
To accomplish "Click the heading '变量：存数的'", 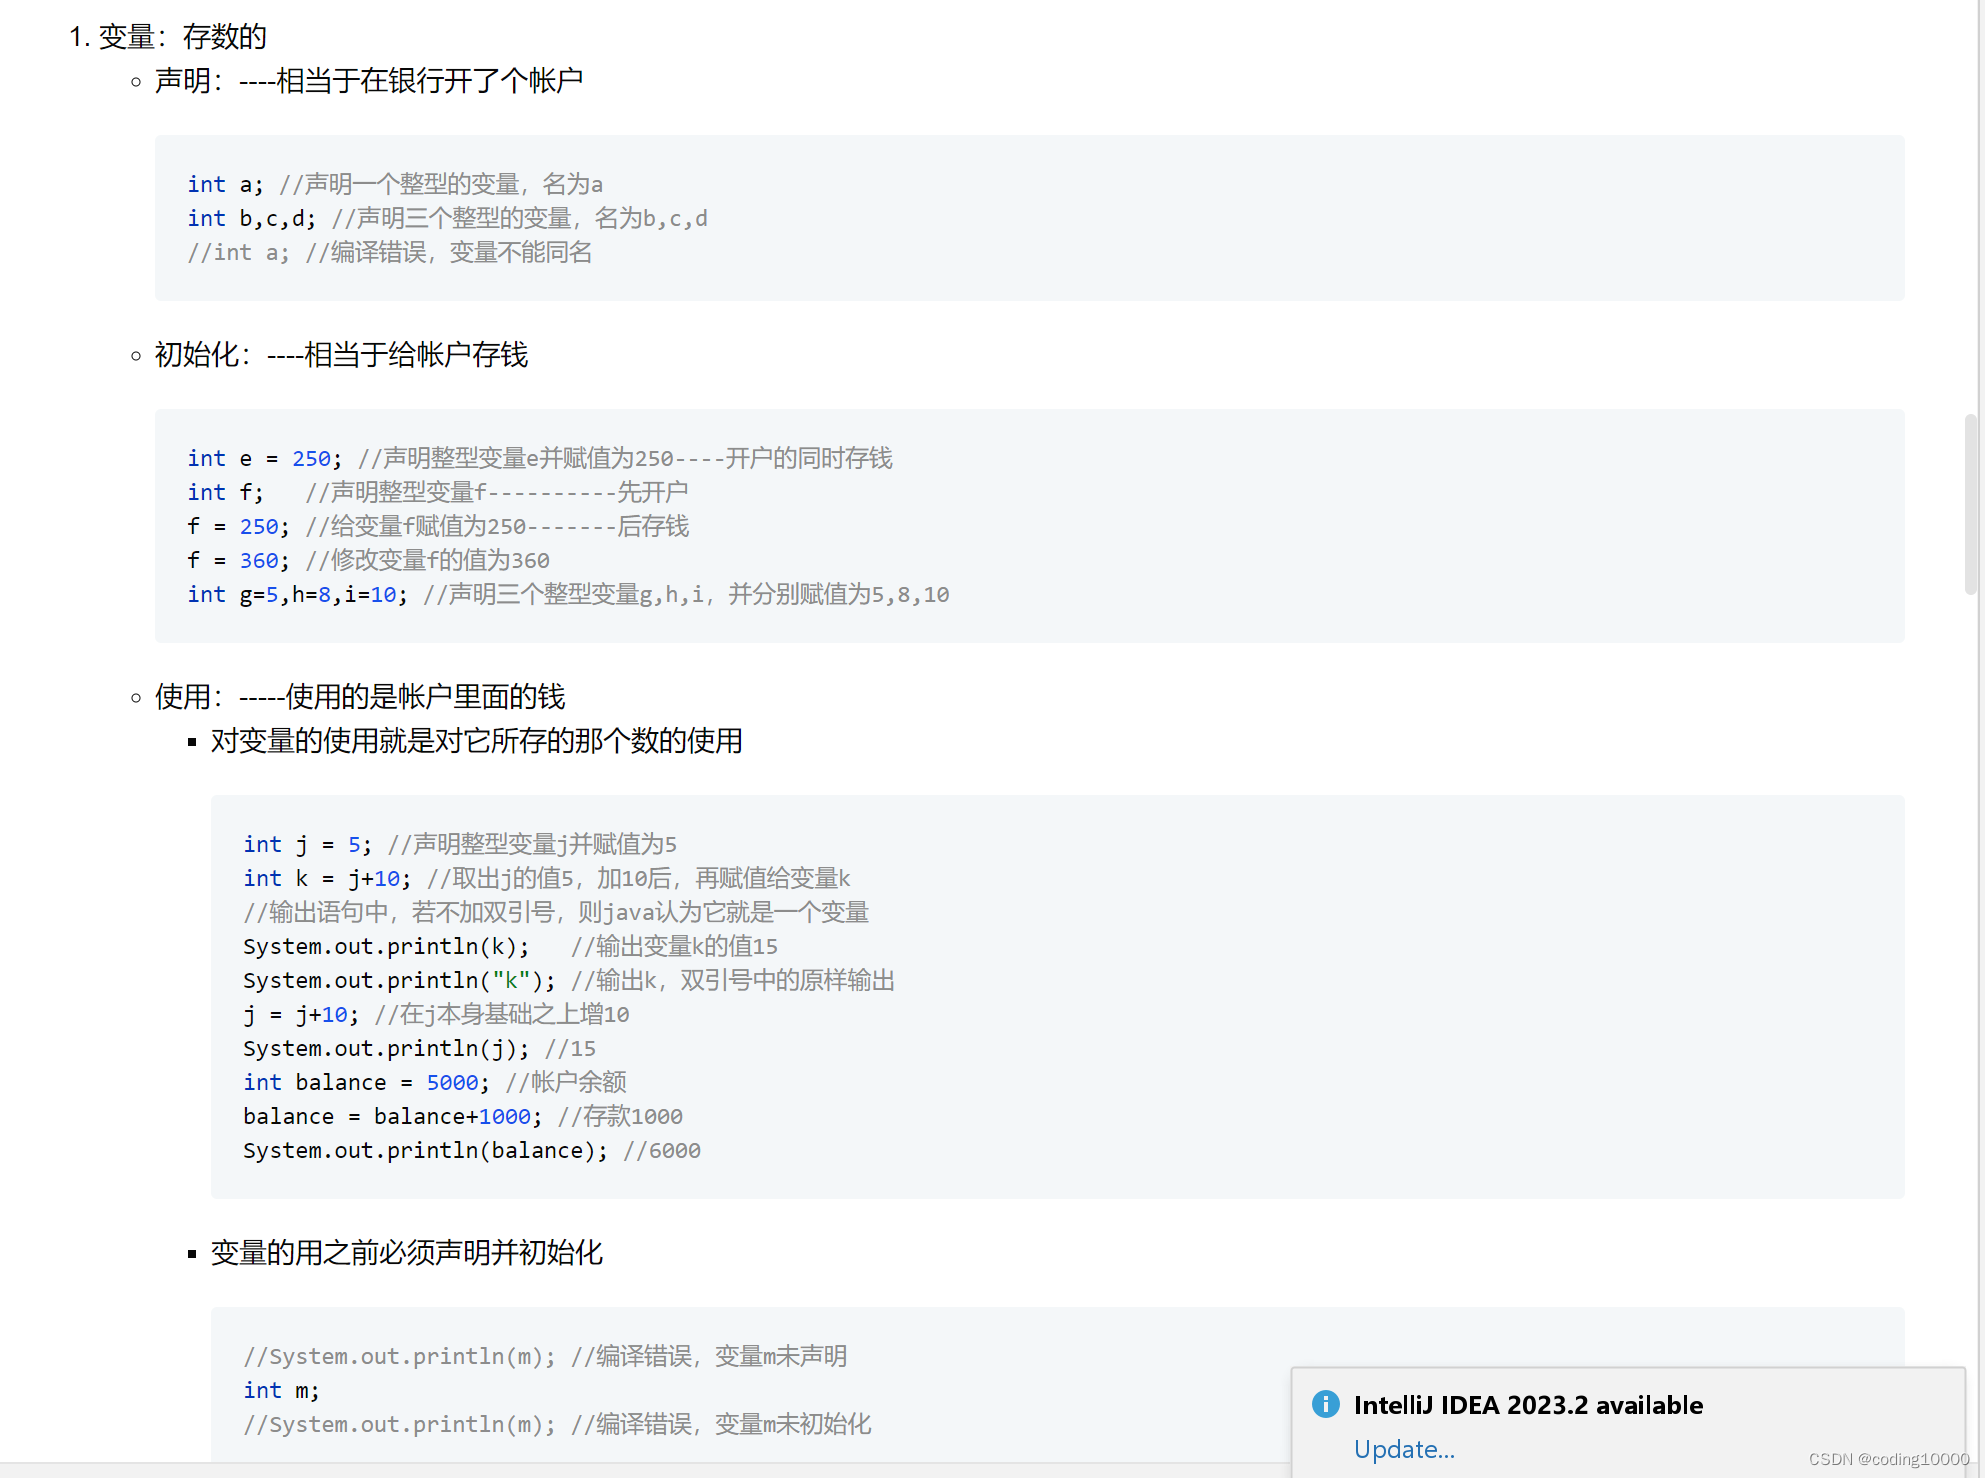I will click(x=182, y=37).
